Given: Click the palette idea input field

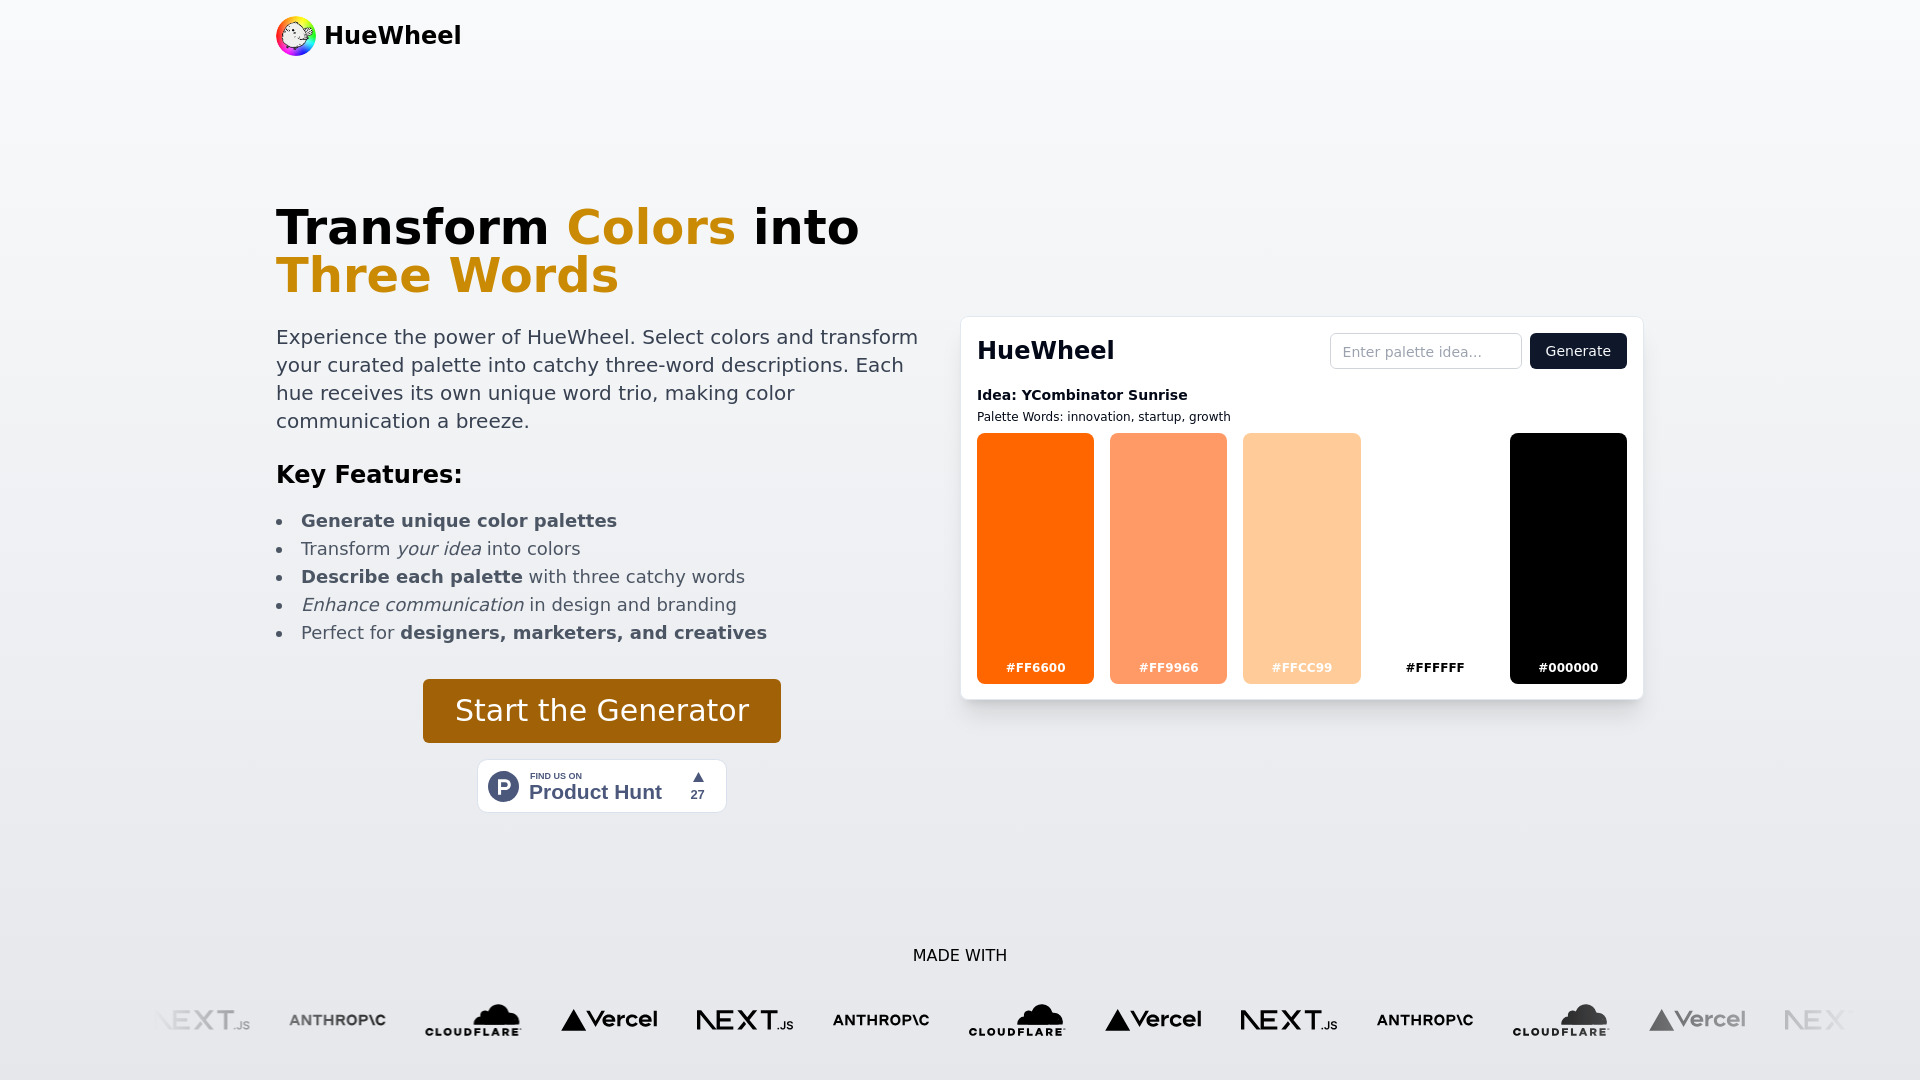Looking at the screenshot, I should coord(1425,351).
